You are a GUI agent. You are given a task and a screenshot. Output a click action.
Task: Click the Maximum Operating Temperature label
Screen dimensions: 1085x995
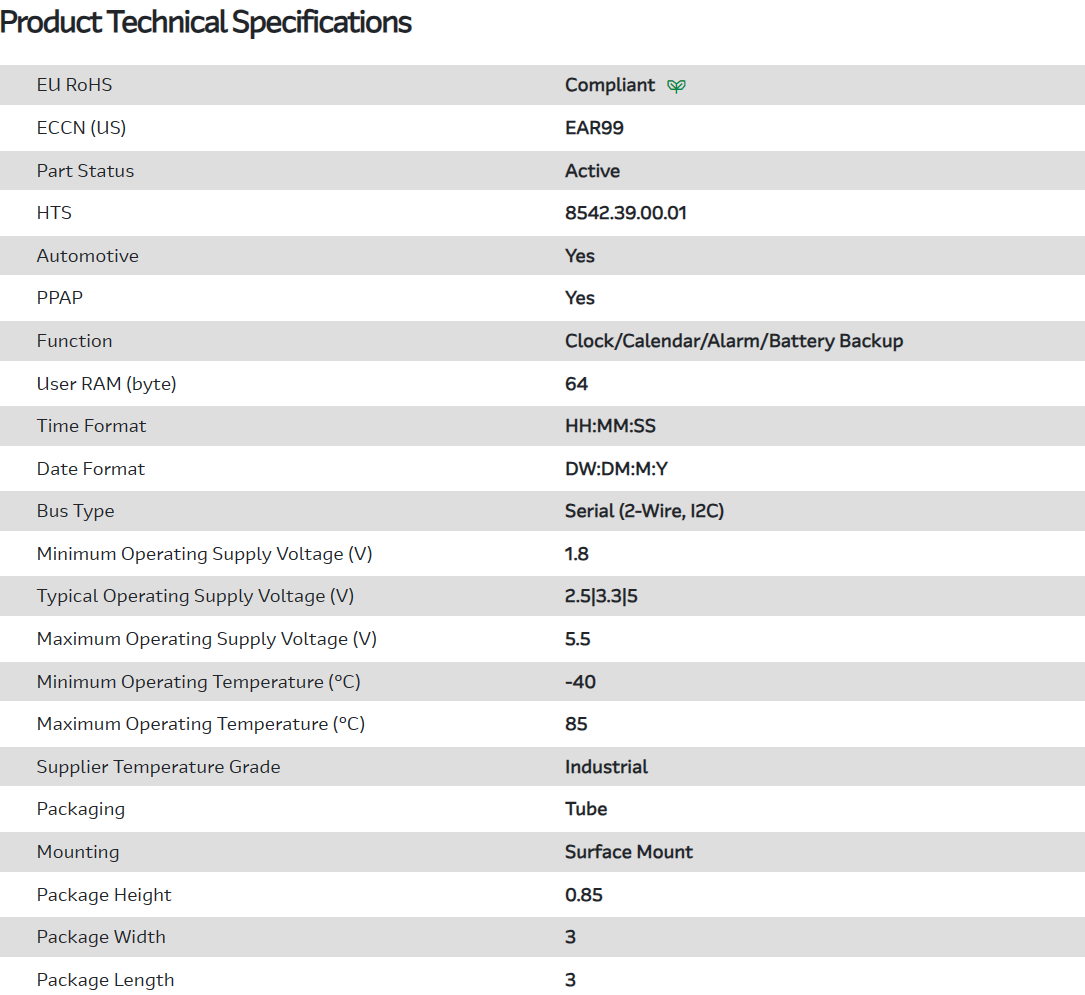pyautogui.click(x=201, y=724)
